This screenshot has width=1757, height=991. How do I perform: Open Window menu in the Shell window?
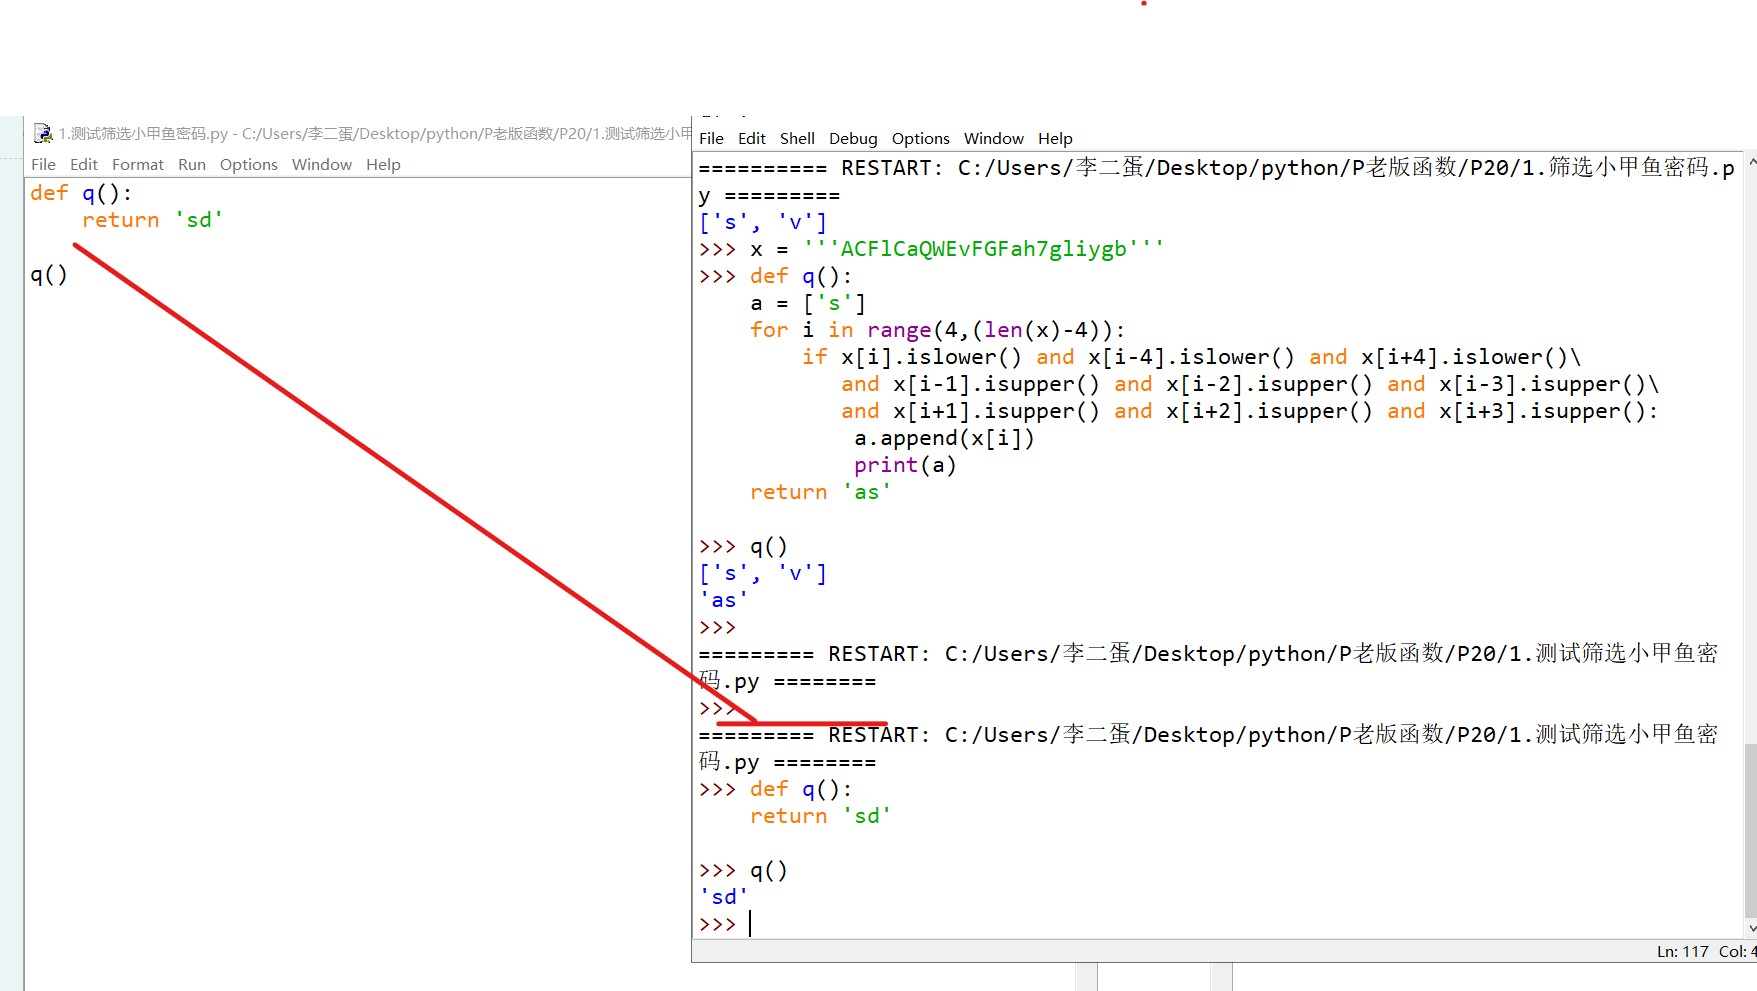(x=994, y=138)
